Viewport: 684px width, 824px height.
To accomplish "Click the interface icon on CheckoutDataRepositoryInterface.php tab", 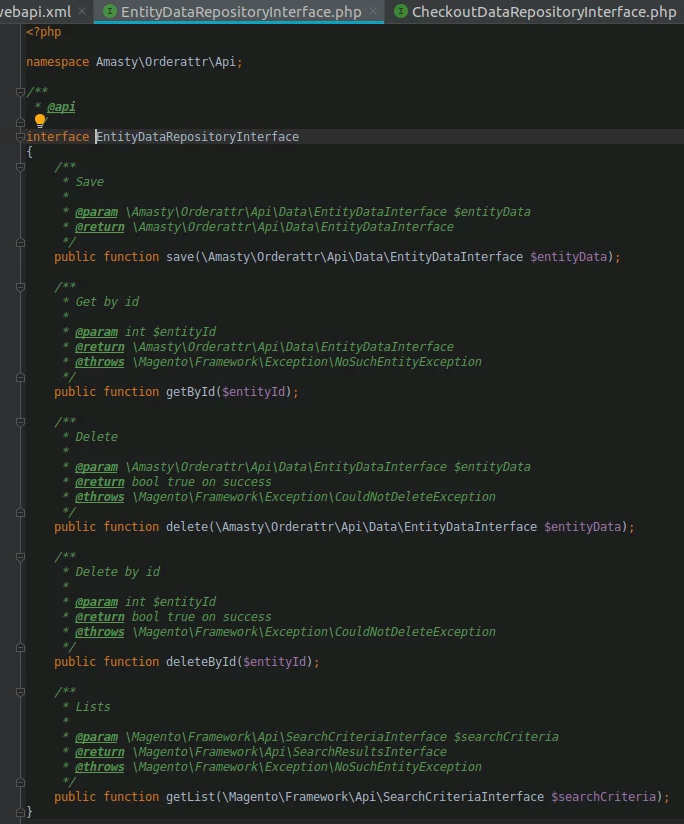I will tap(401, 12).
